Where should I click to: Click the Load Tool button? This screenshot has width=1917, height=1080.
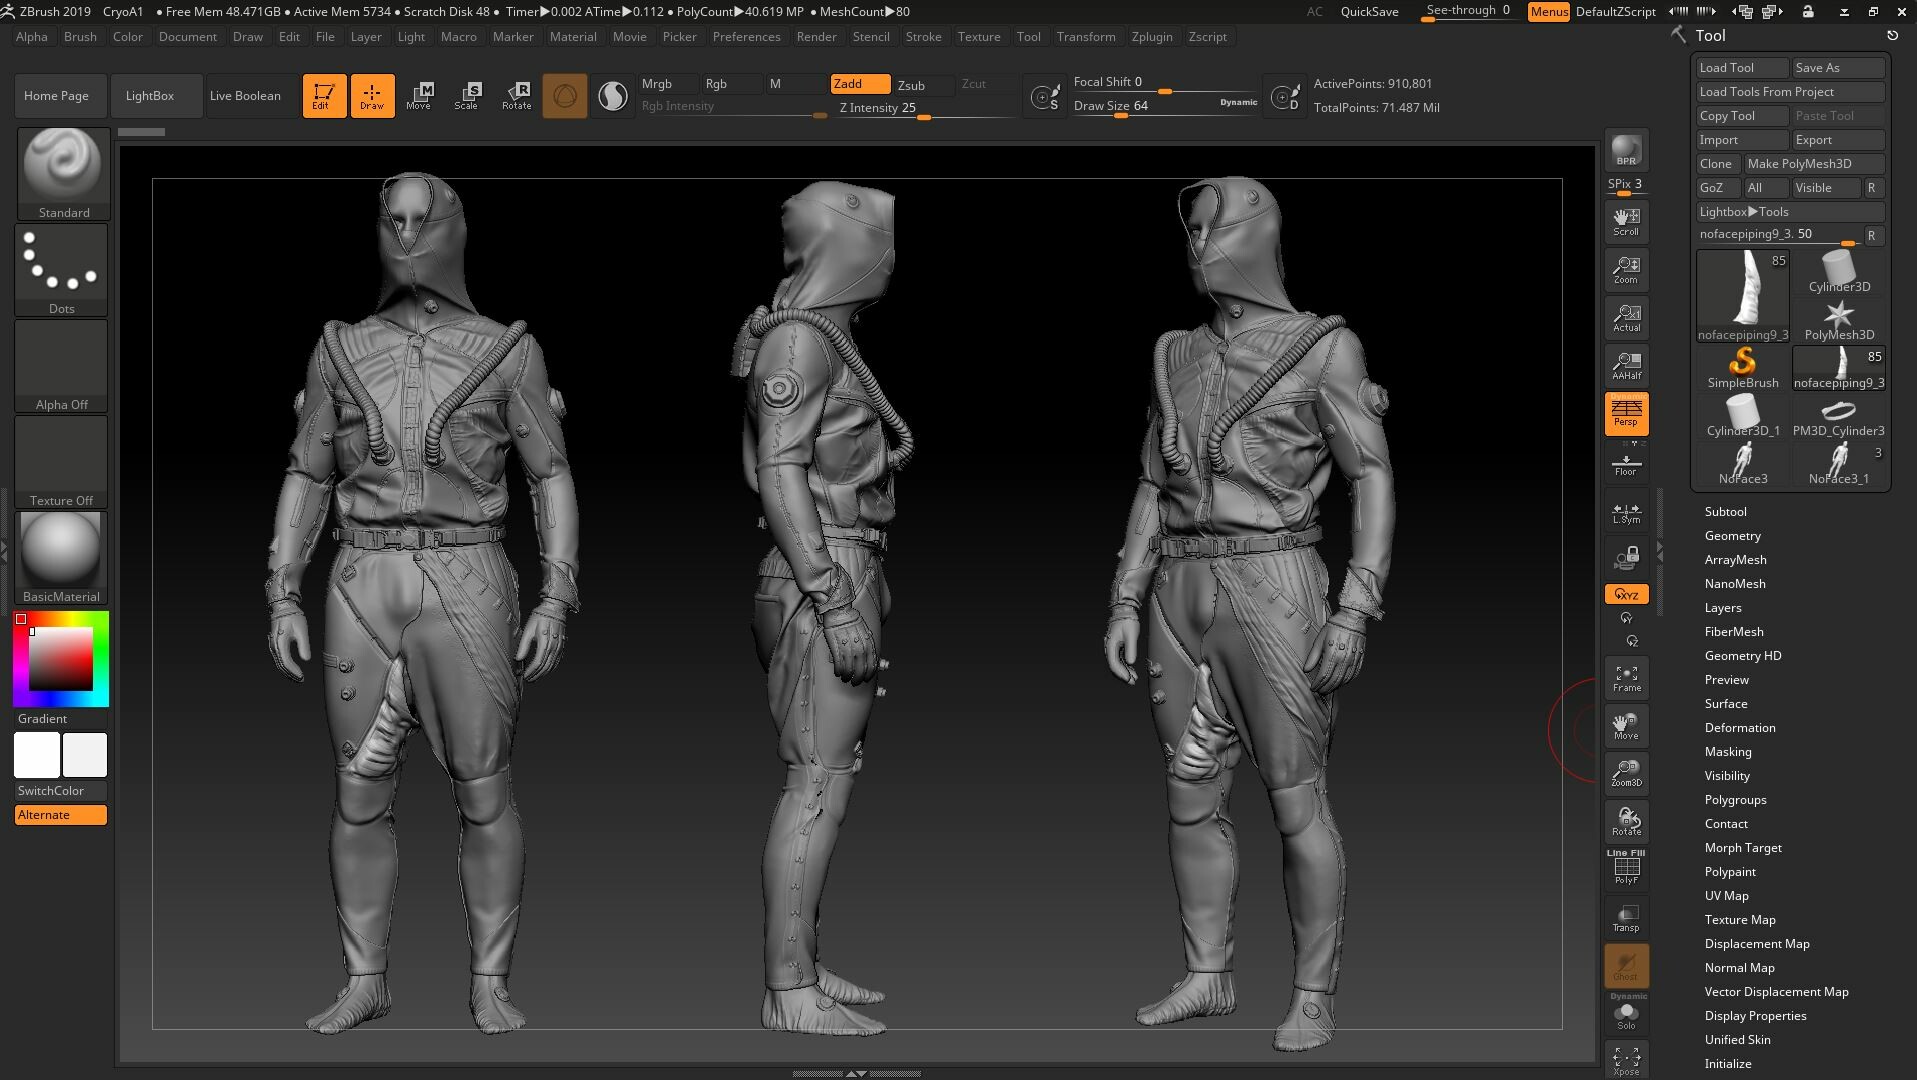[1742, 68]
